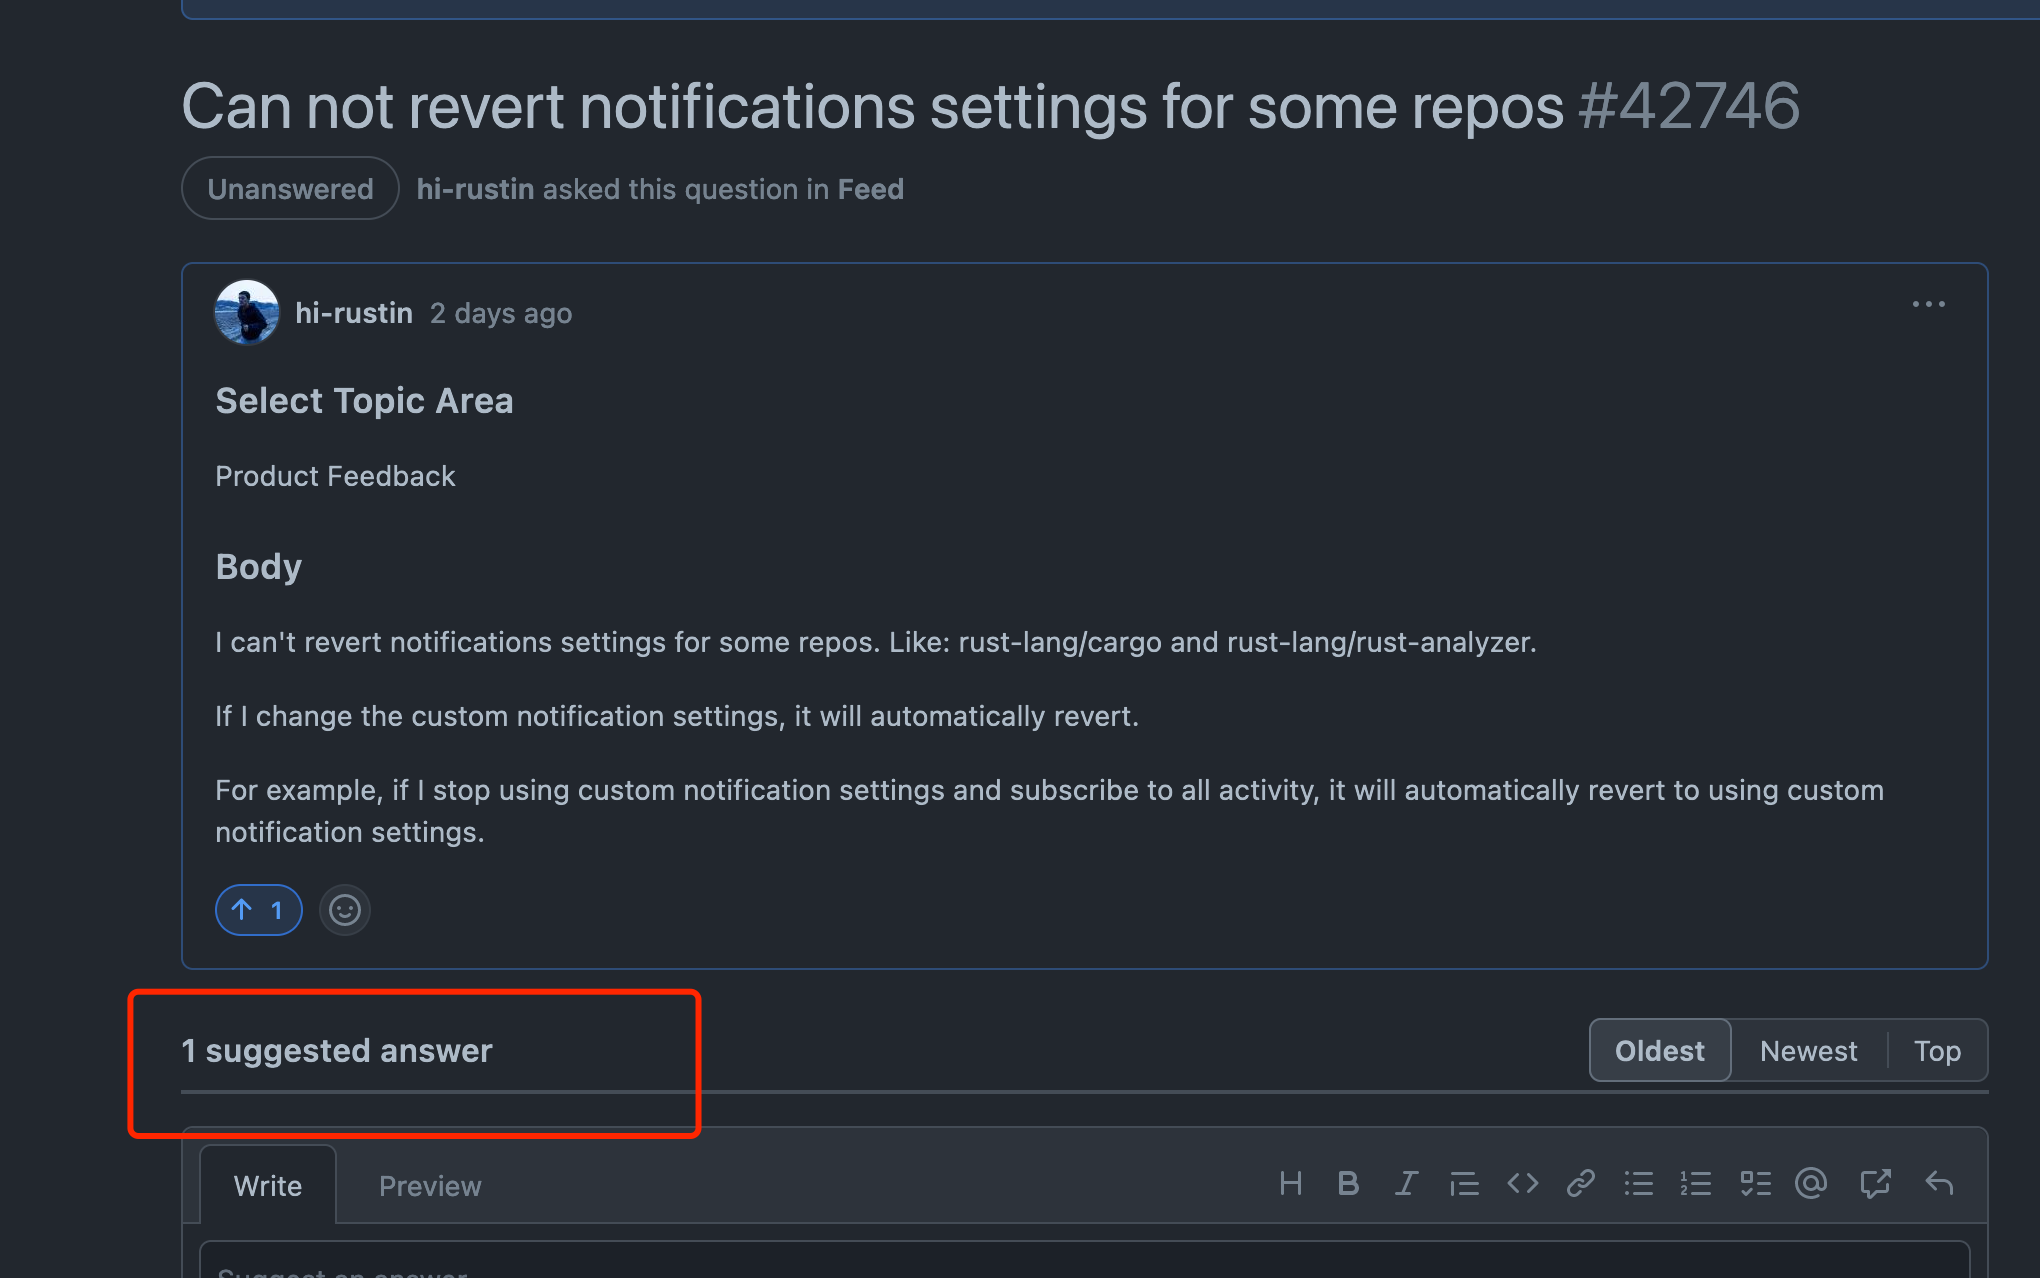Open the emoji reaction picker
Image resolution: width=2040 pixels, height=1278 pixels.
(x=344, y=909)
